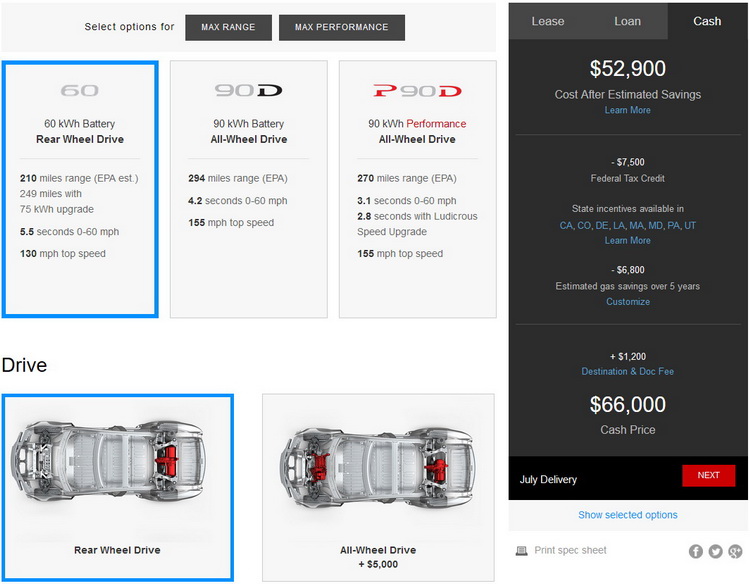This screenshot has width=750, height=584.
Task: Share on Google Plus icon
Action: [x=735, y=551]
